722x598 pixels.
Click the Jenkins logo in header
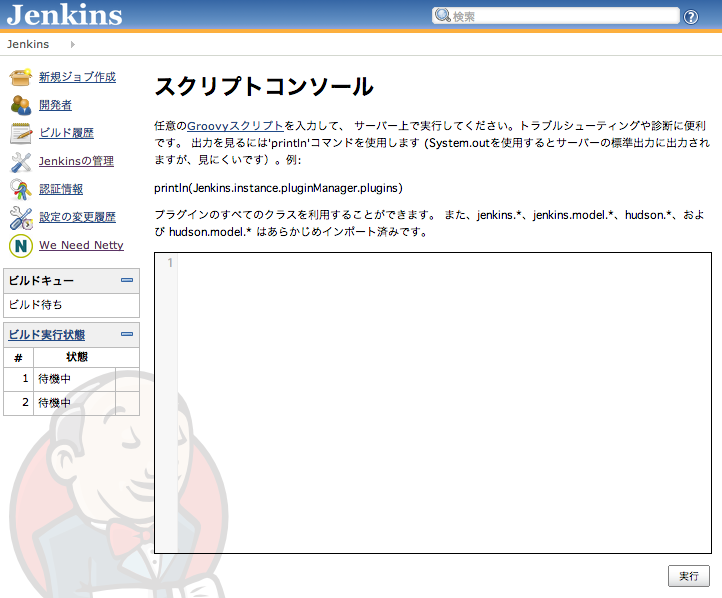64,14
